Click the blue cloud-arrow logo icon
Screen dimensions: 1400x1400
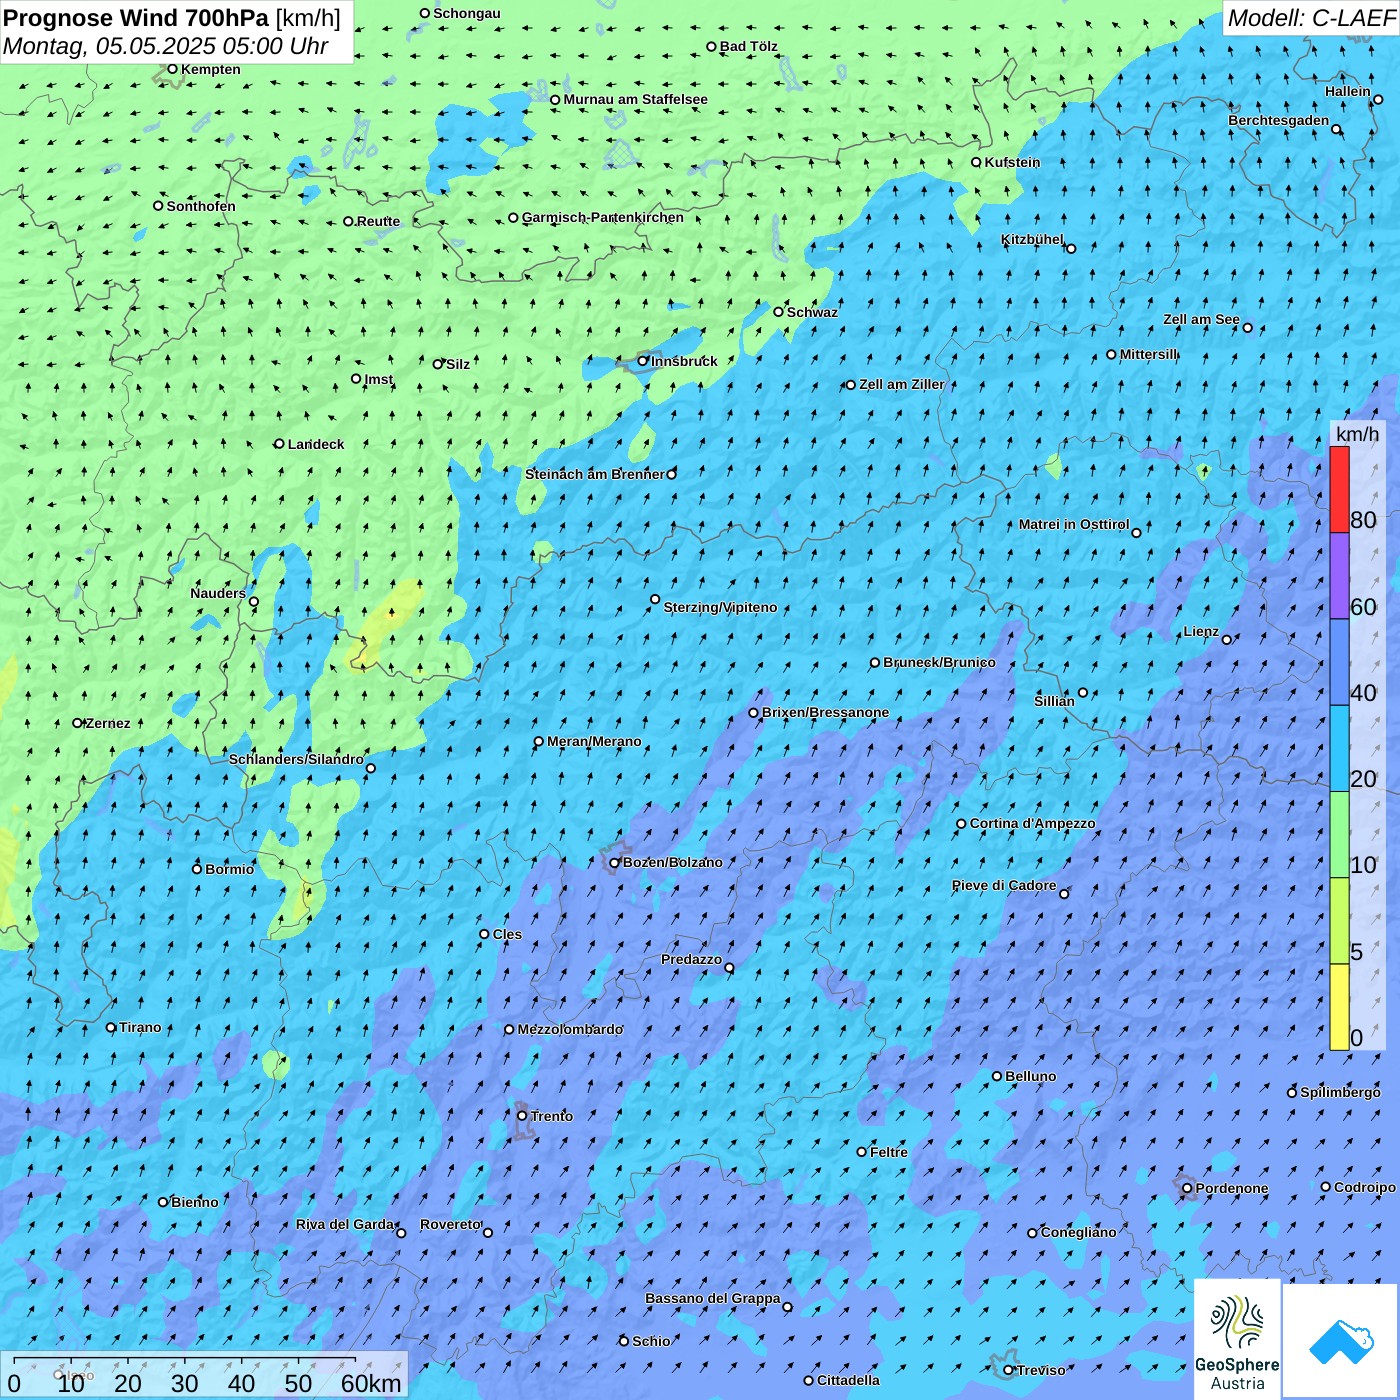1340,1341
